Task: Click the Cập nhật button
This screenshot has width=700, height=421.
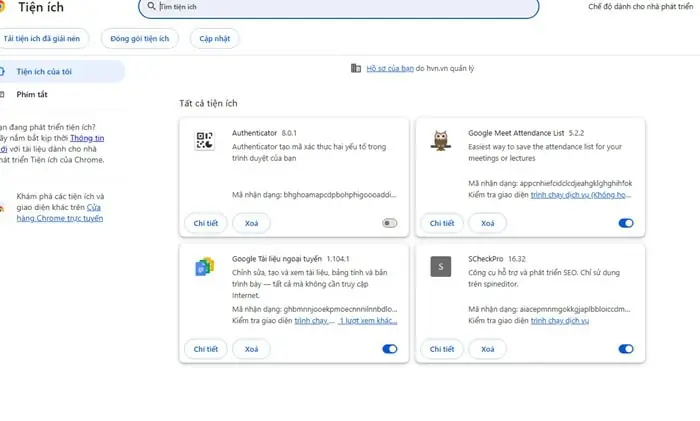Action: 215,38
